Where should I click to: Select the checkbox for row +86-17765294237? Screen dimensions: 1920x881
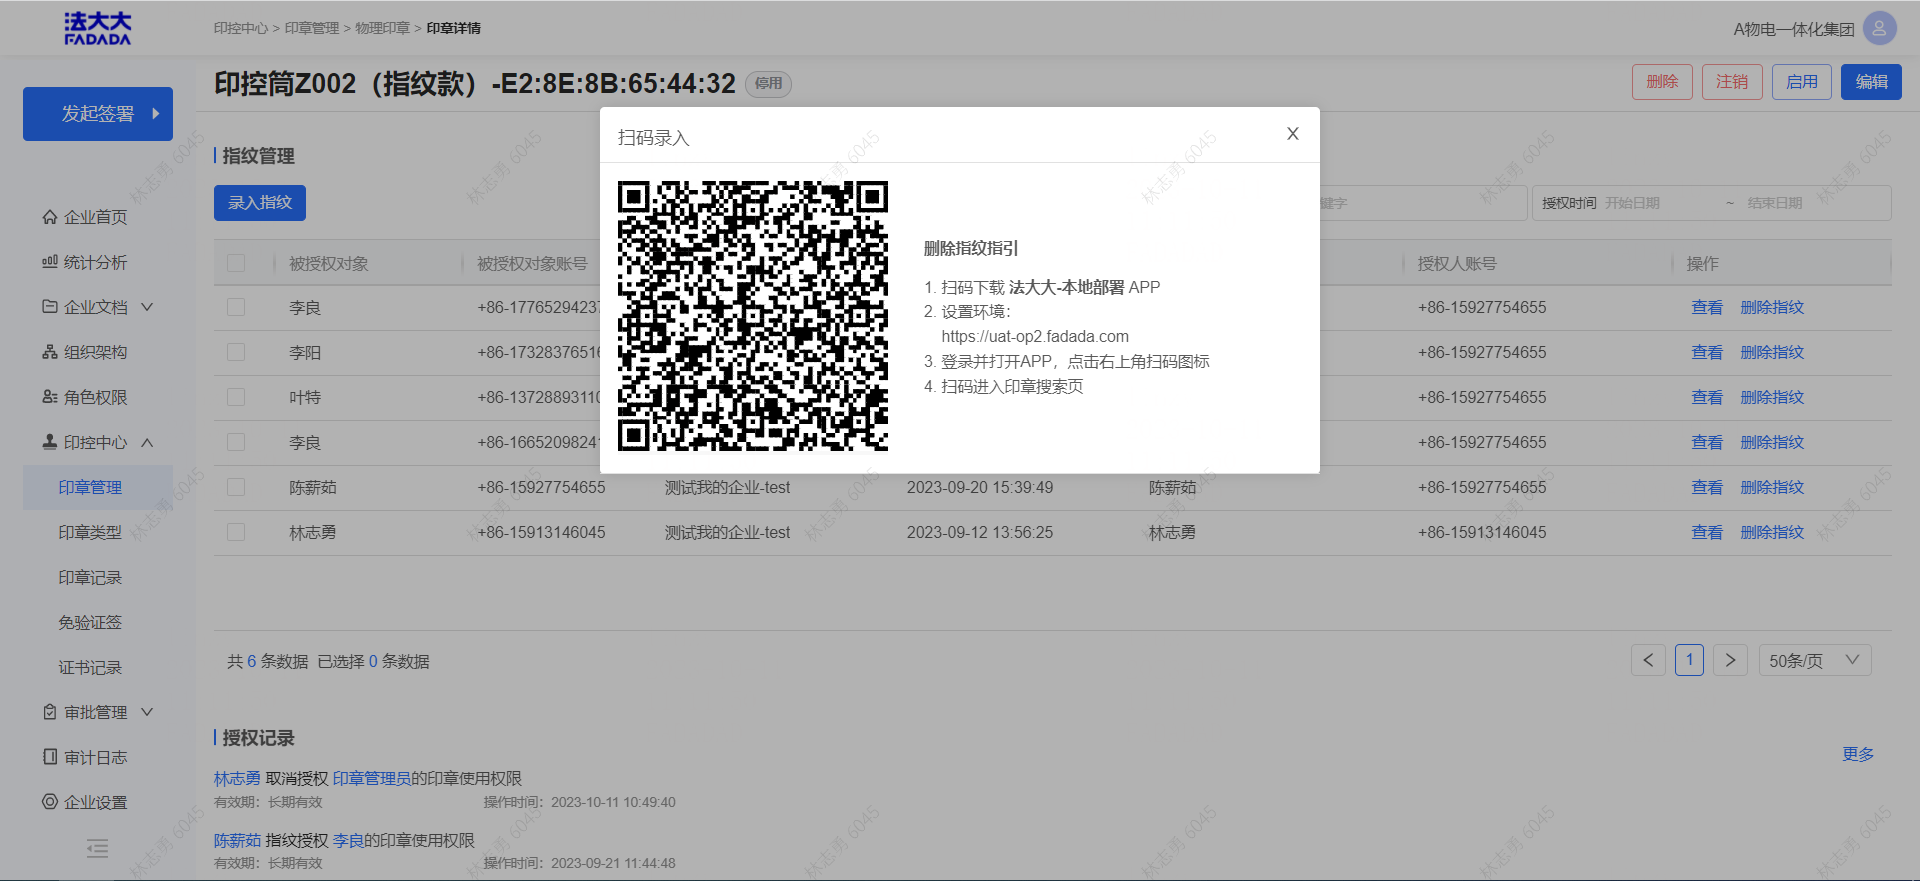[236, 307]
